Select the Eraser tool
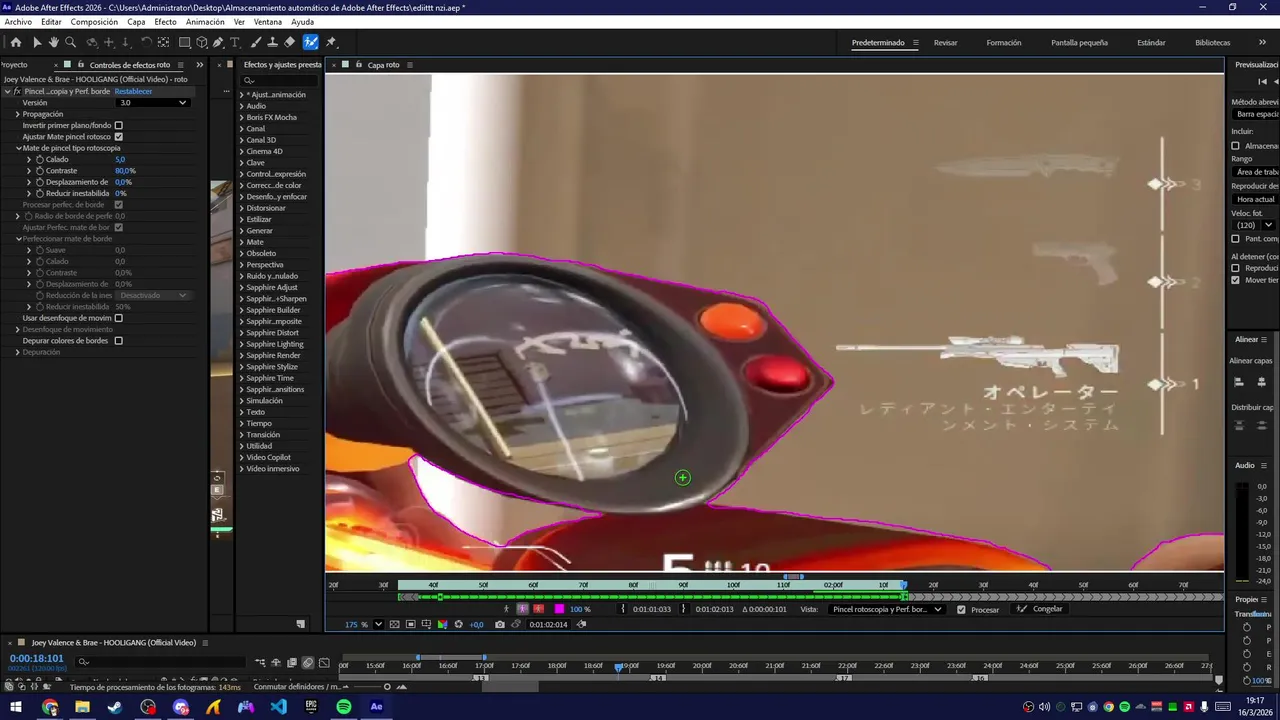This screenshot has width=1280, height=720. pos(289,42)
